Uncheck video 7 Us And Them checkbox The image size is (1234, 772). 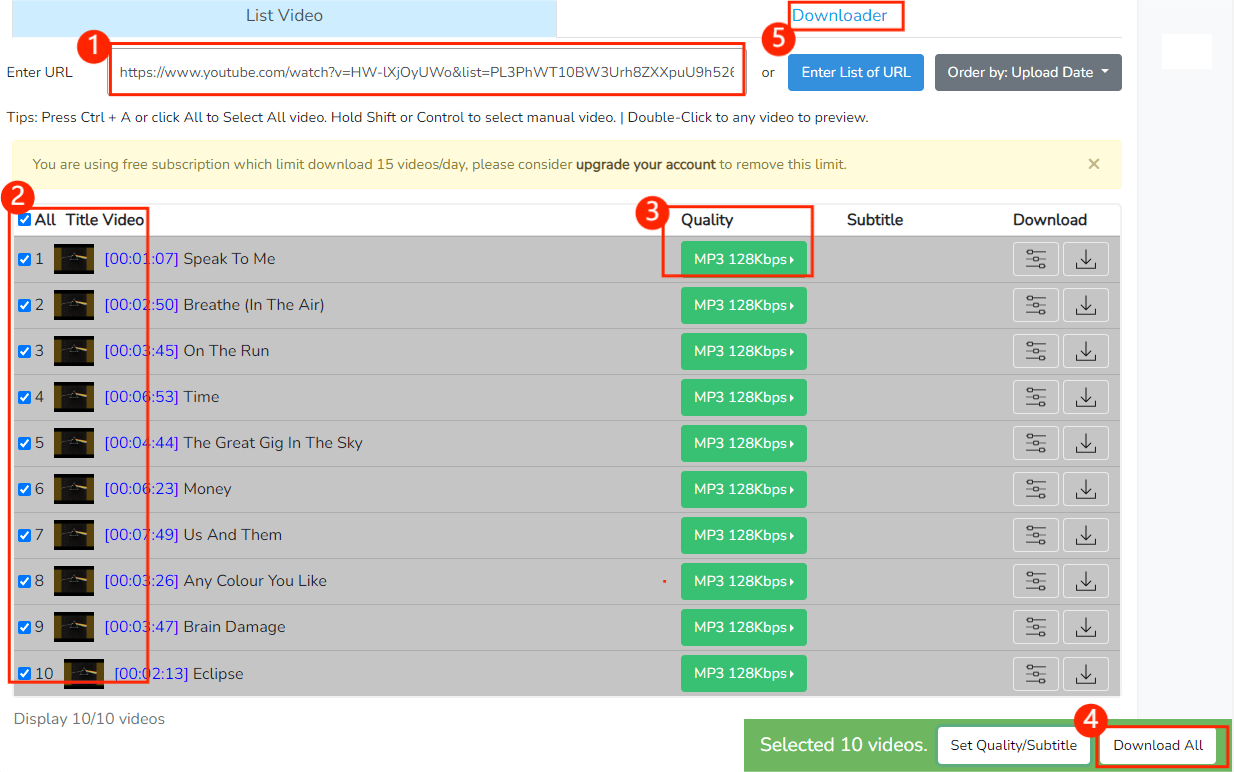[x=25, y=535]
